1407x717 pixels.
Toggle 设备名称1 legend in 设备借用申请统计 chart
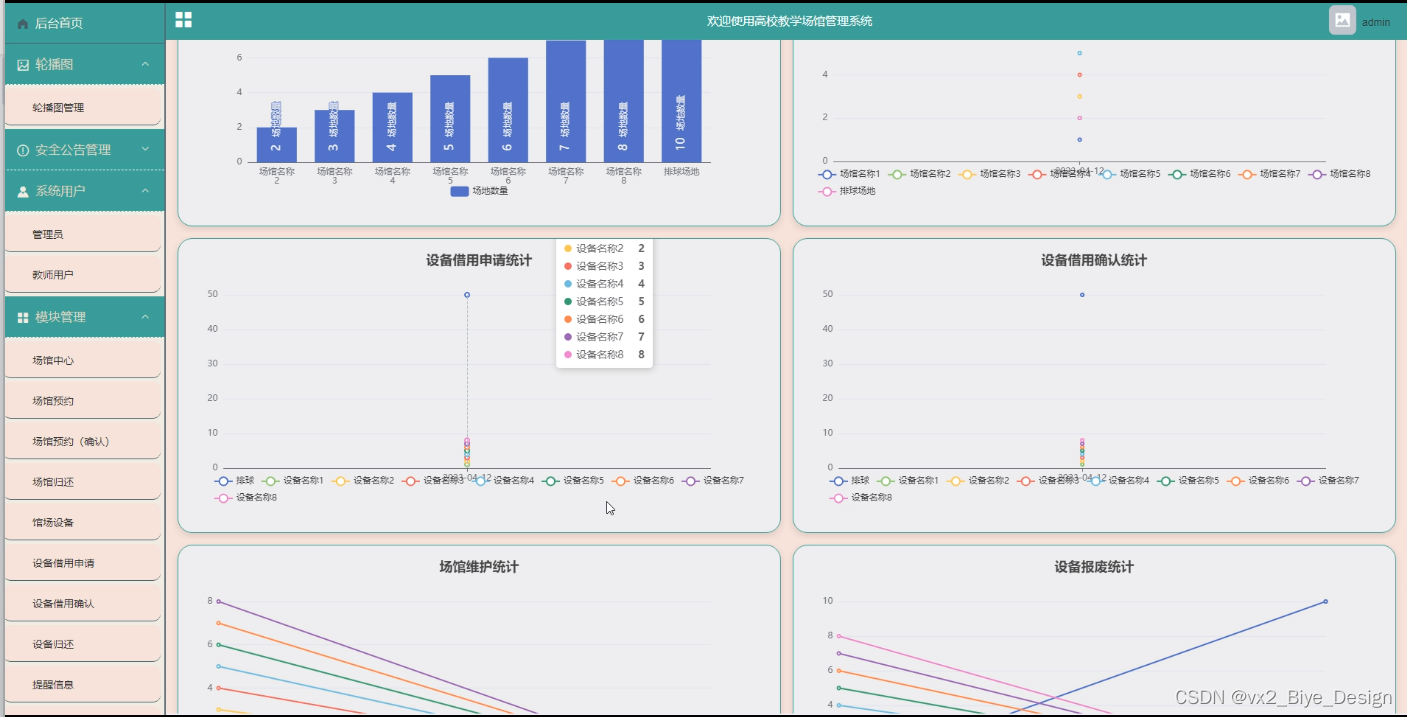[292, 481]
